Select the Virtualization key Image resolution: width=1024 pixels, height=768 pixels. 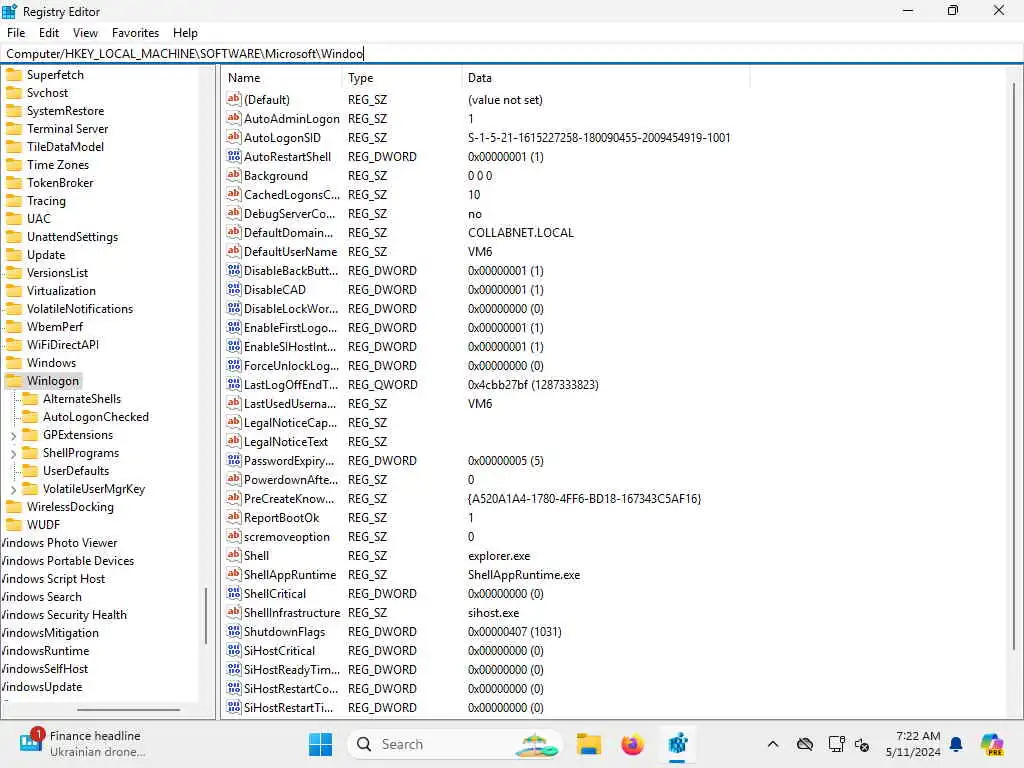pyautogui.click(x=61, y=291)
